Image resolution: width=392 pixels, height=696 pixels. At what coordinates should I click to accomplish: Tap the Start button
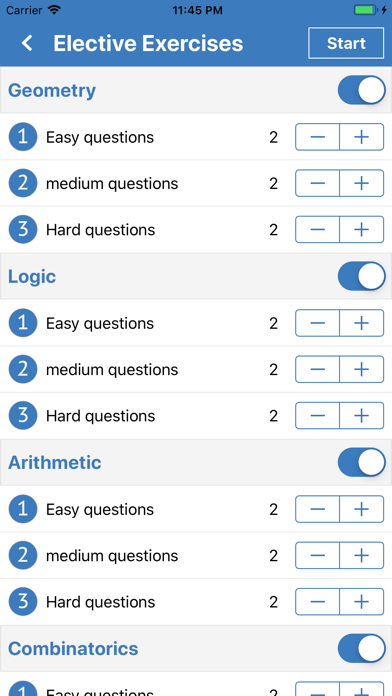coord(346,43)
